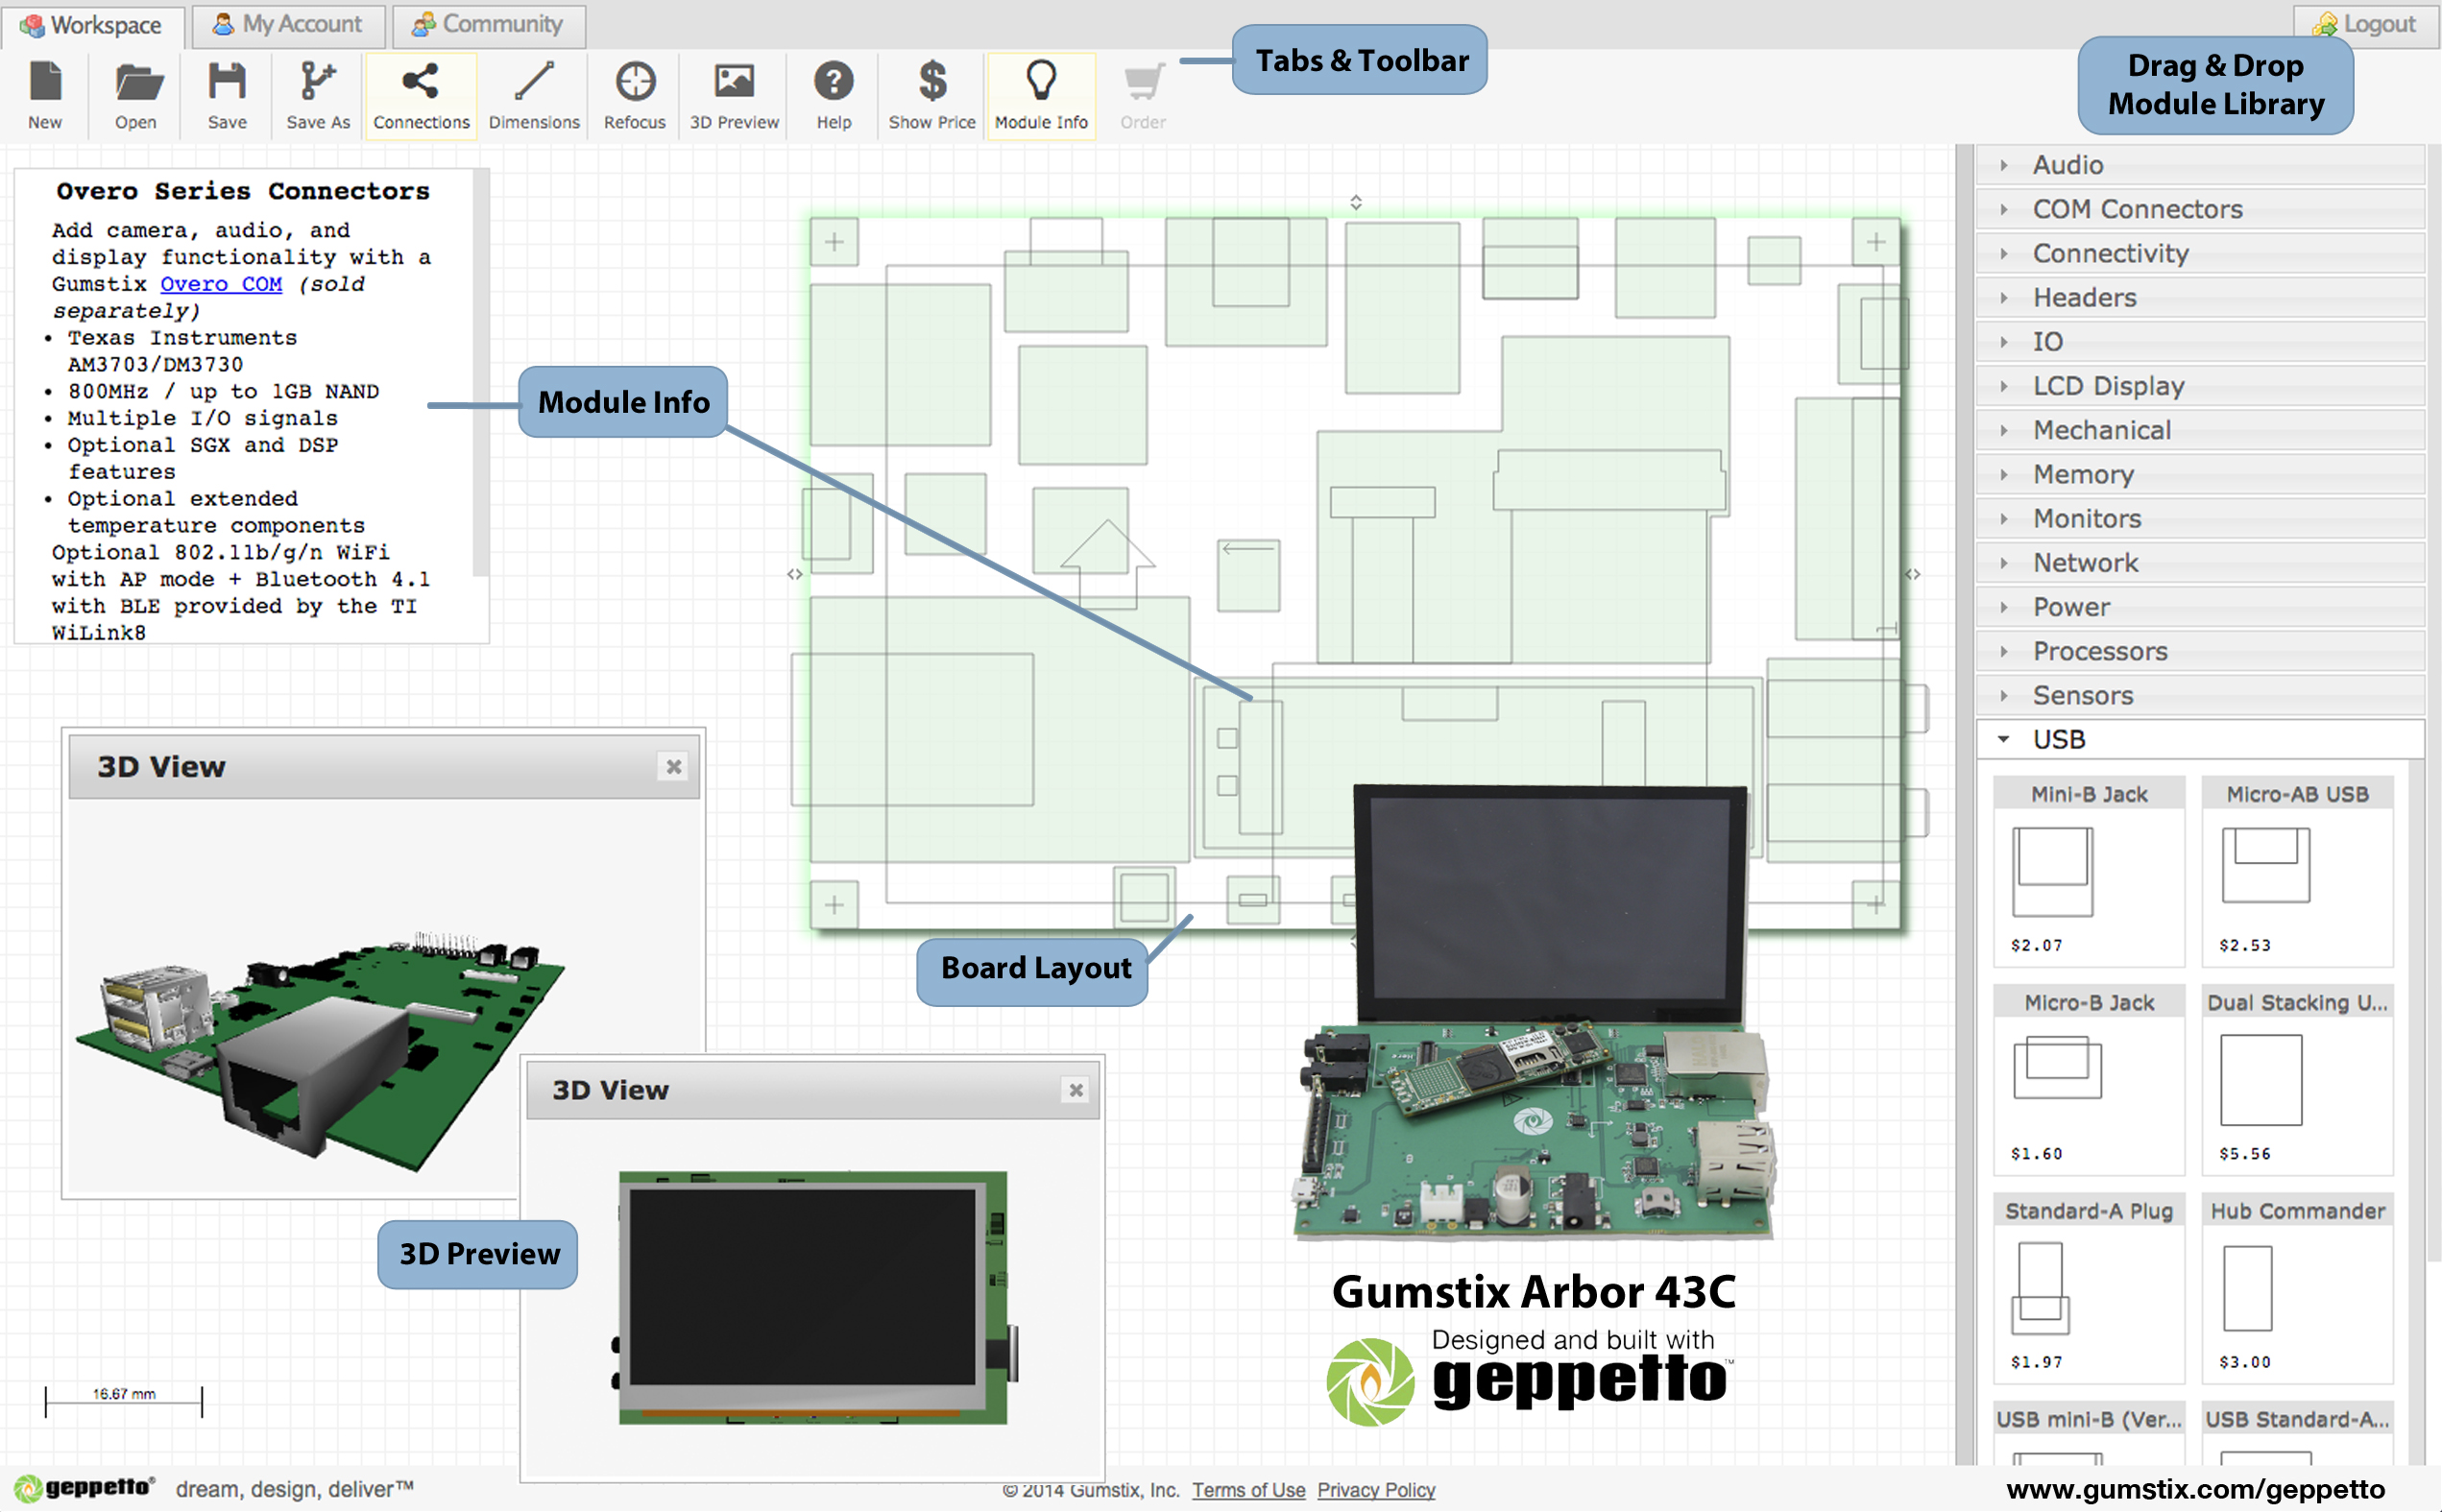Expand the Connectivity category
The image size is (2442, 1512).
coord(2200,253)
